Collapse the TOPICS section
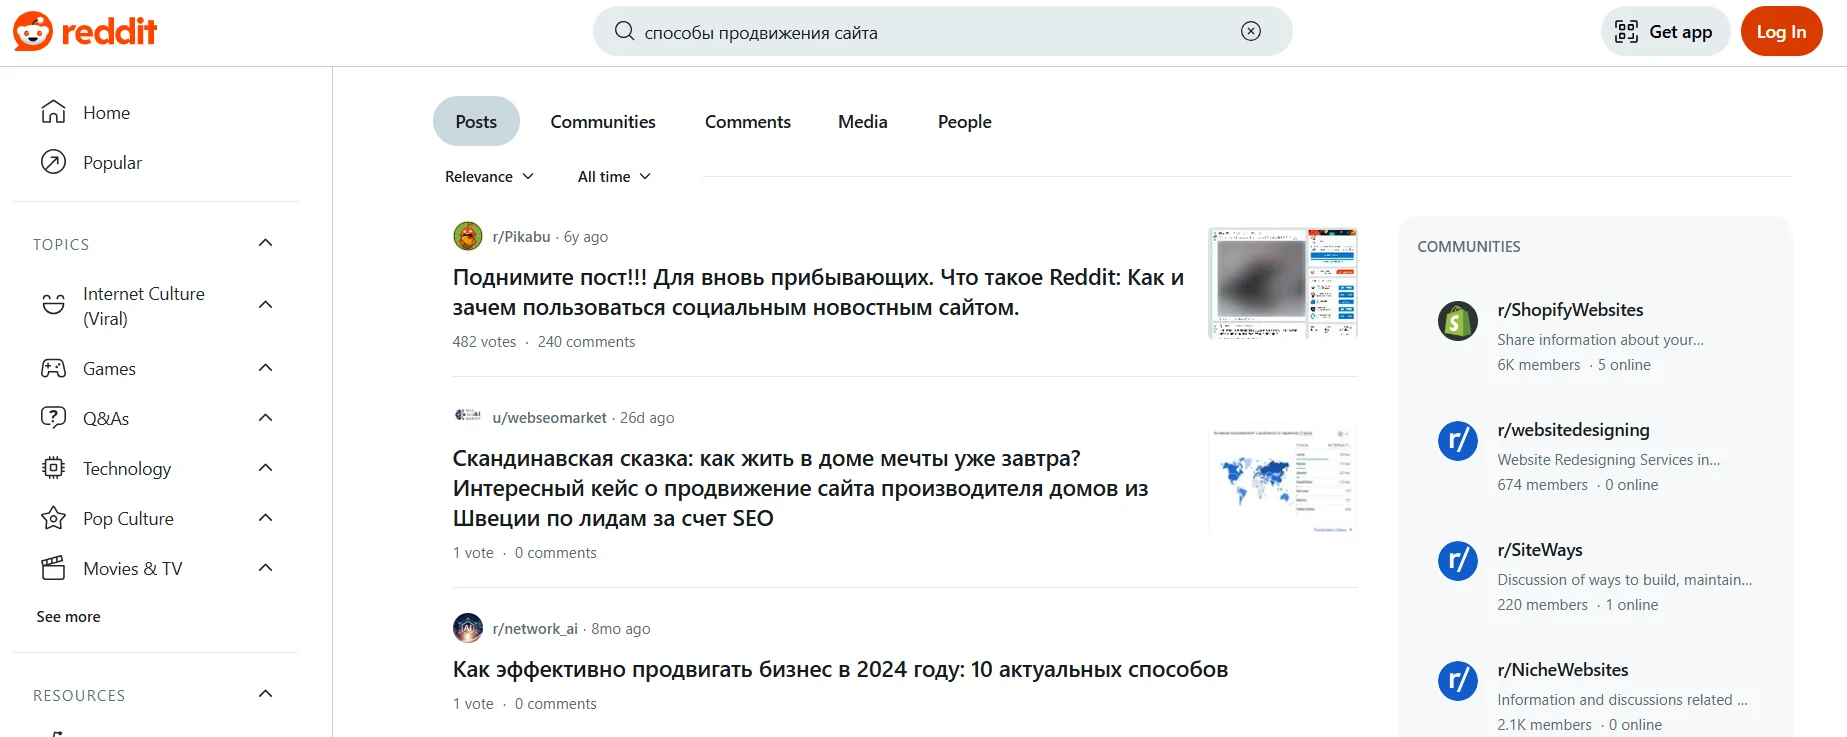The width and height of the screenshot is (1847, 737). (265, 243)
